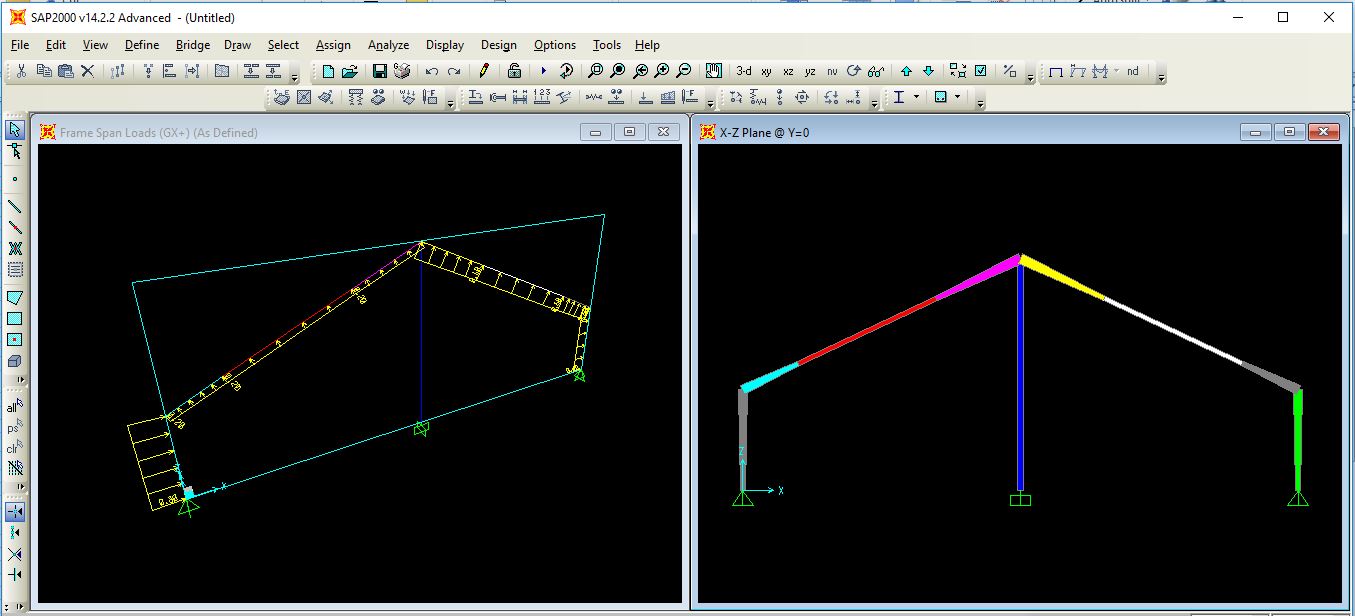The image size is (1355, 616).
Task: Toggle the Lock/Unlock Model padlock icon
Action: [x=514, y=71]
